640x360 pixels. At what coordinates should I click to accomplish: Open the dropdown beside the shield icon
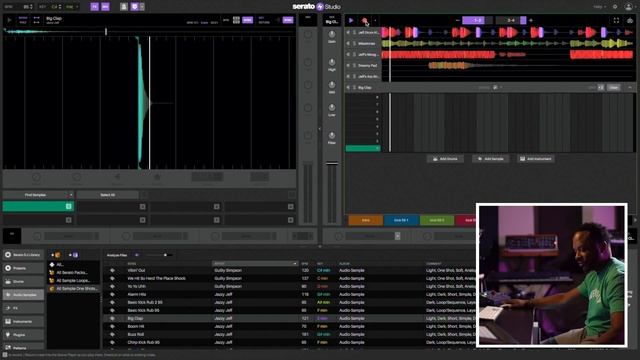coord(142,7)
